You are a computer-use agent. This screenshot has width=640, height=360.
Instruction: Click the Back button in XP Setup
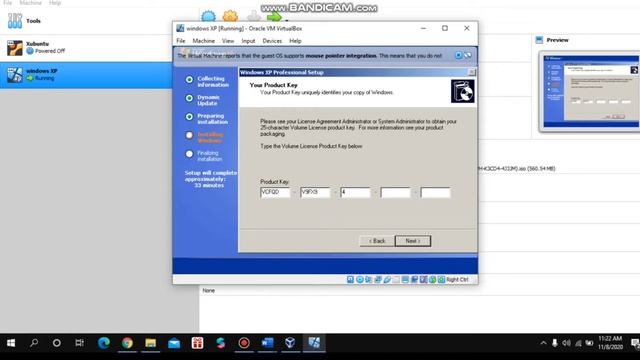pyautogui.click(x=377, y=241)
